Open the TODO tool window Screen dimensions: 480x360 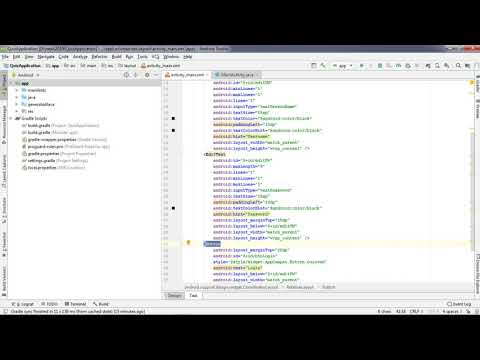pos(49,304)
